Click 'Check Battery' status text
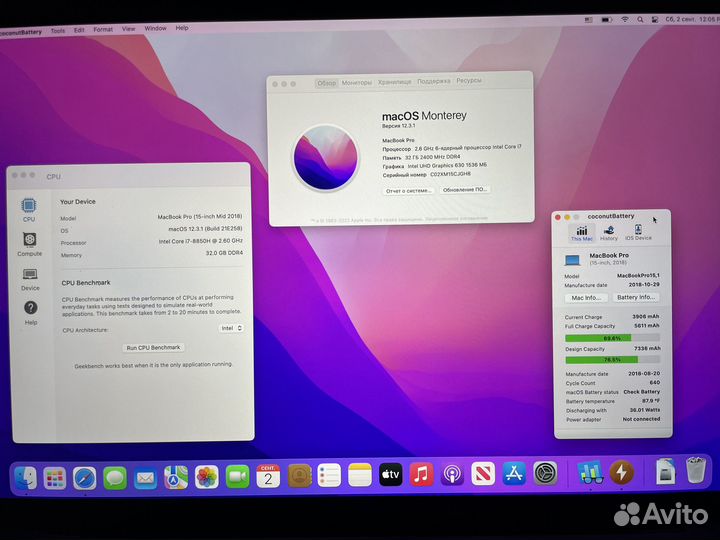Screen dimensions: 720x540 pos(641,392)
